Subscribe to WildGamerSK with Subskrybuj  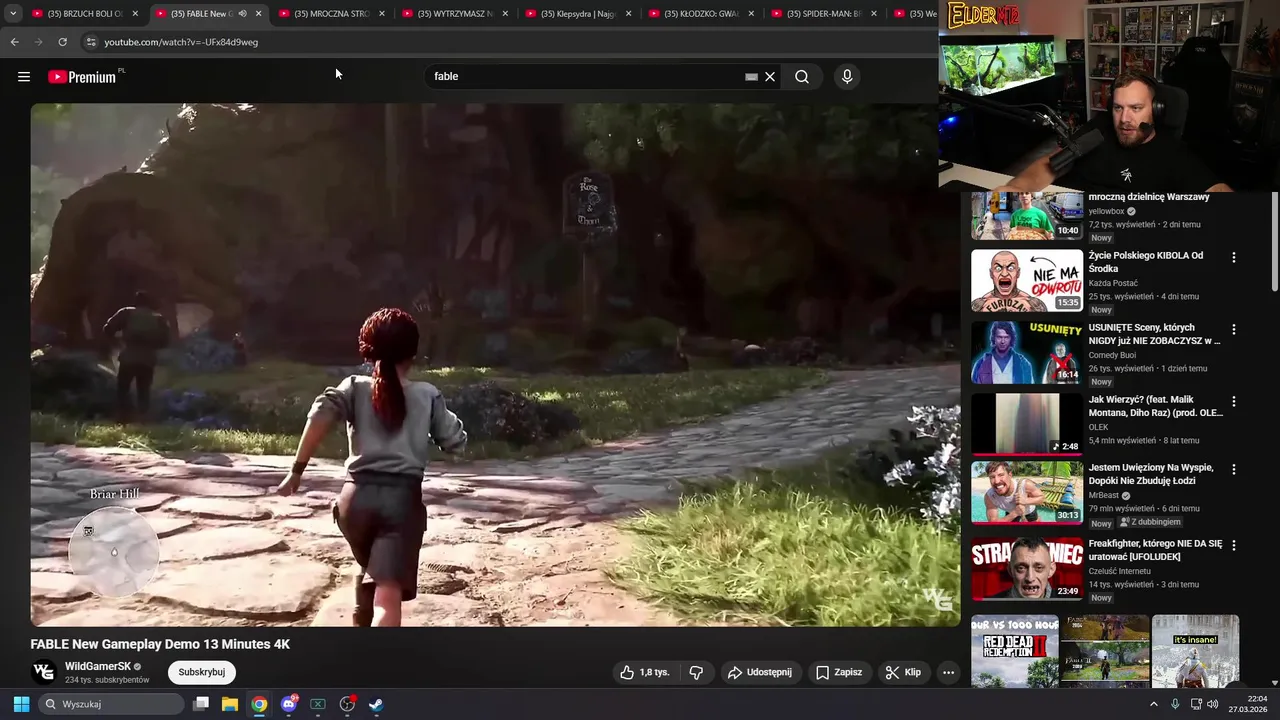pos(202,672)
